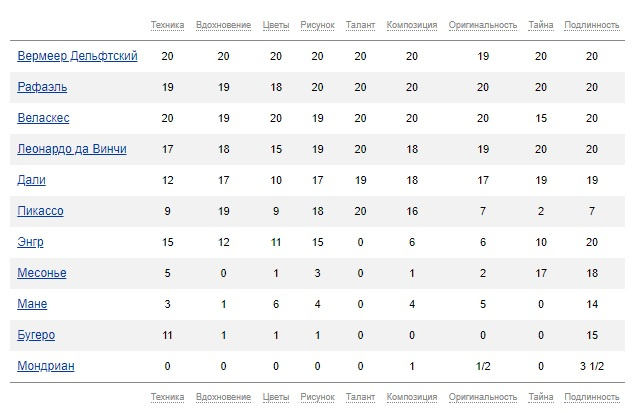Open the Веласкес artist page link
This screenshot has width=636, height=413.
pyautogui.click(x=45, y=119)
